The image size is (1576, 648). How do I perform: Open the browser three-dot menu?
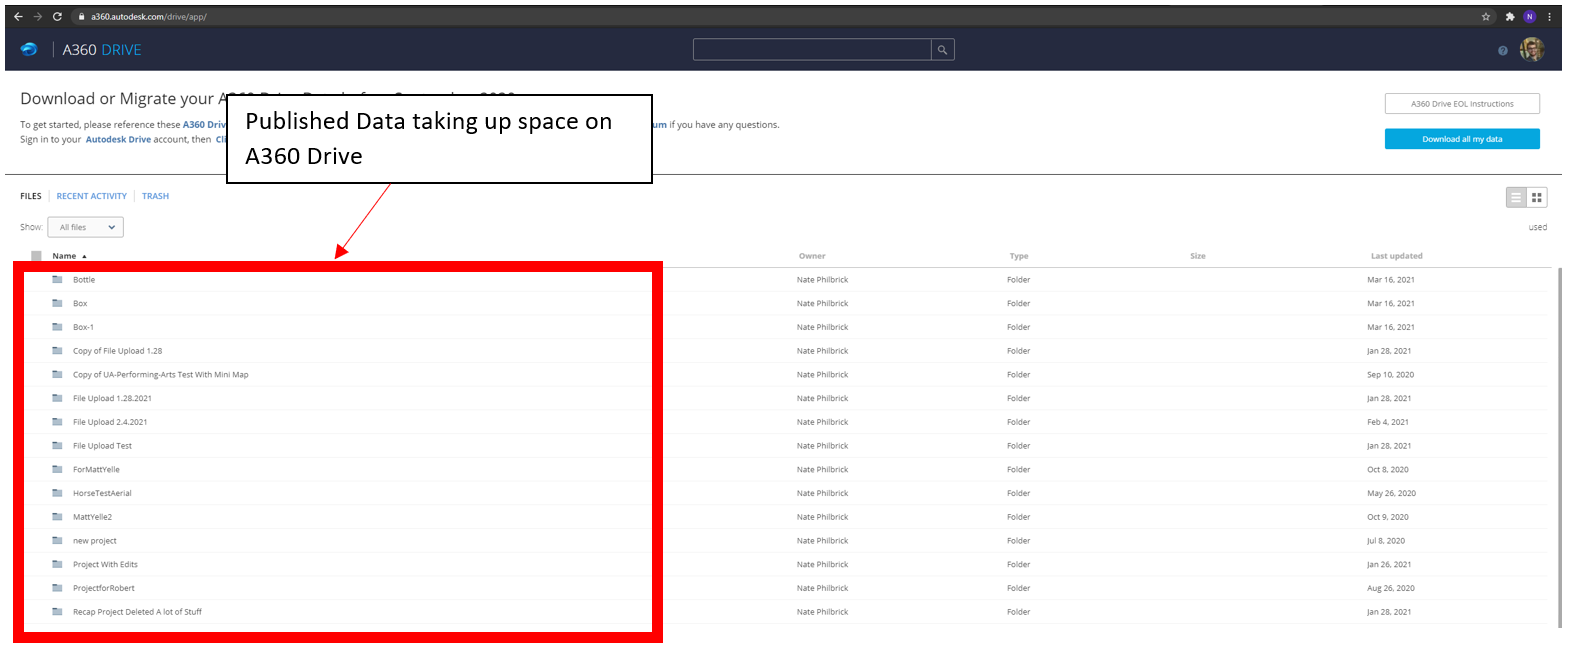1549,17
